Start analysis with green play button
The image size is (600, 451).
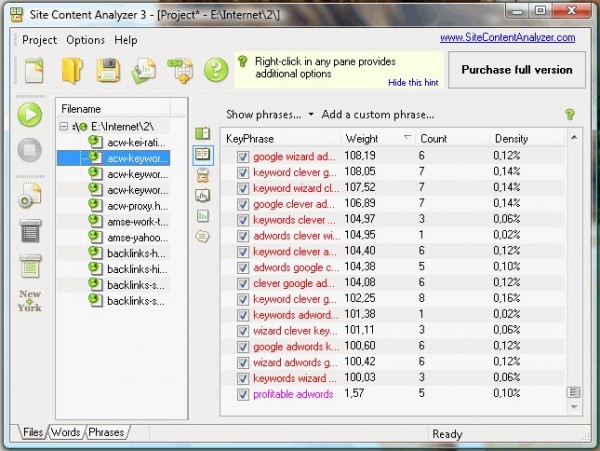(30, 114)
